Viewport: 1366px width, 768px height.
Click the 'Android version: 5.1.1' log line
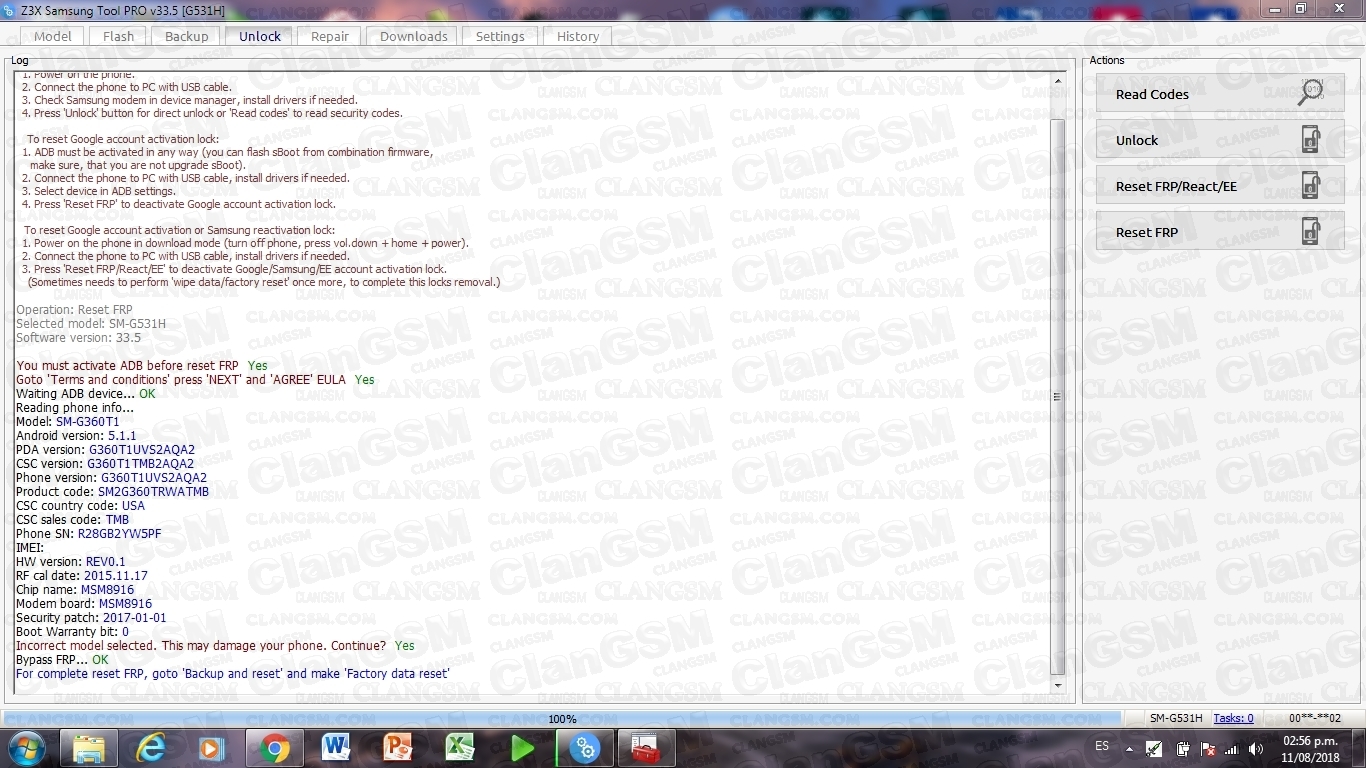point(75,436)
